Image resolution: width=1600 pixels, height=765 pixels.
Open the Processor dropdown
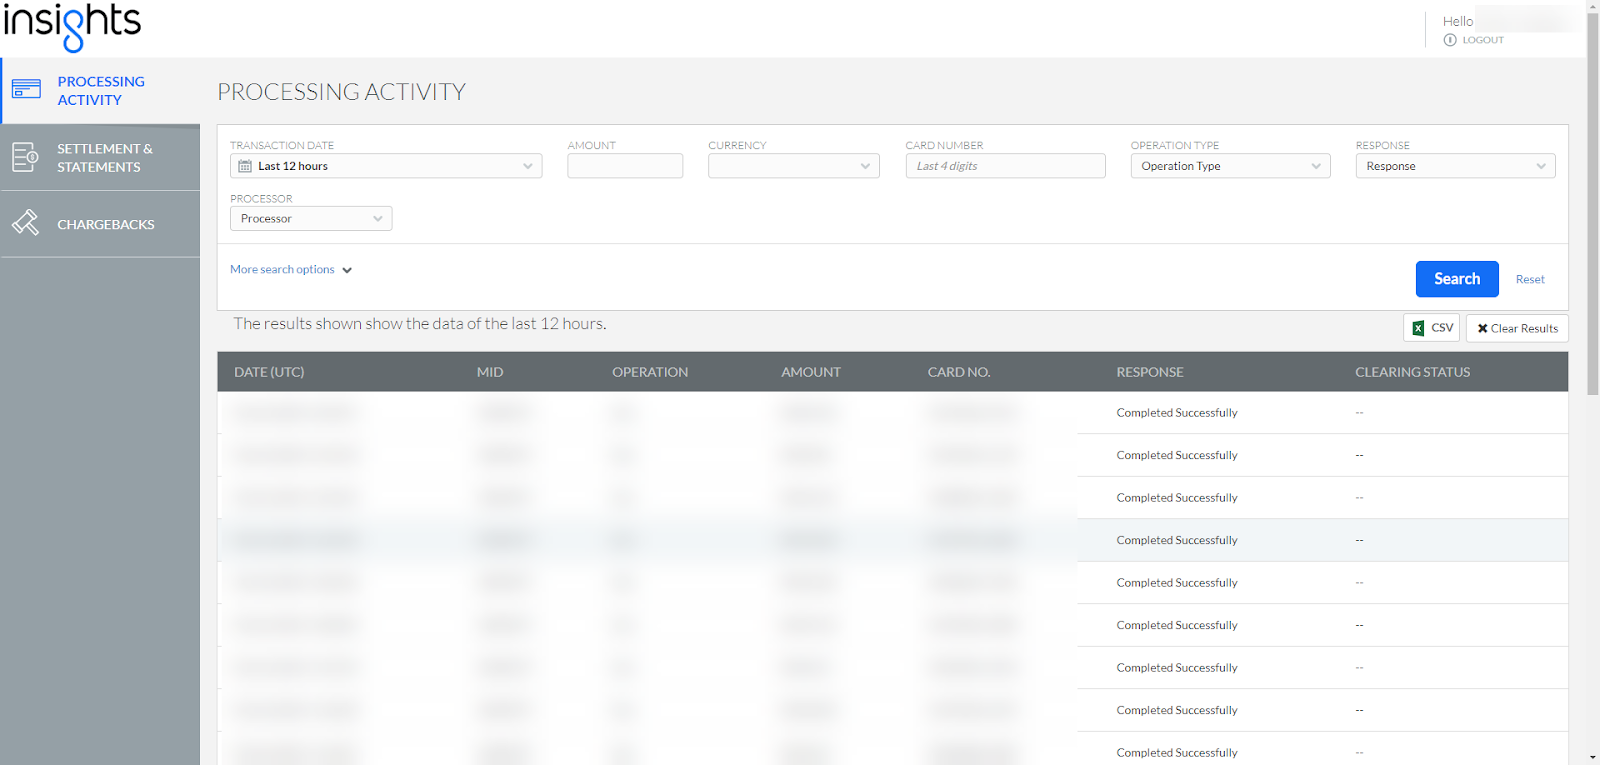pyautogui.click(x=311, y=219)
